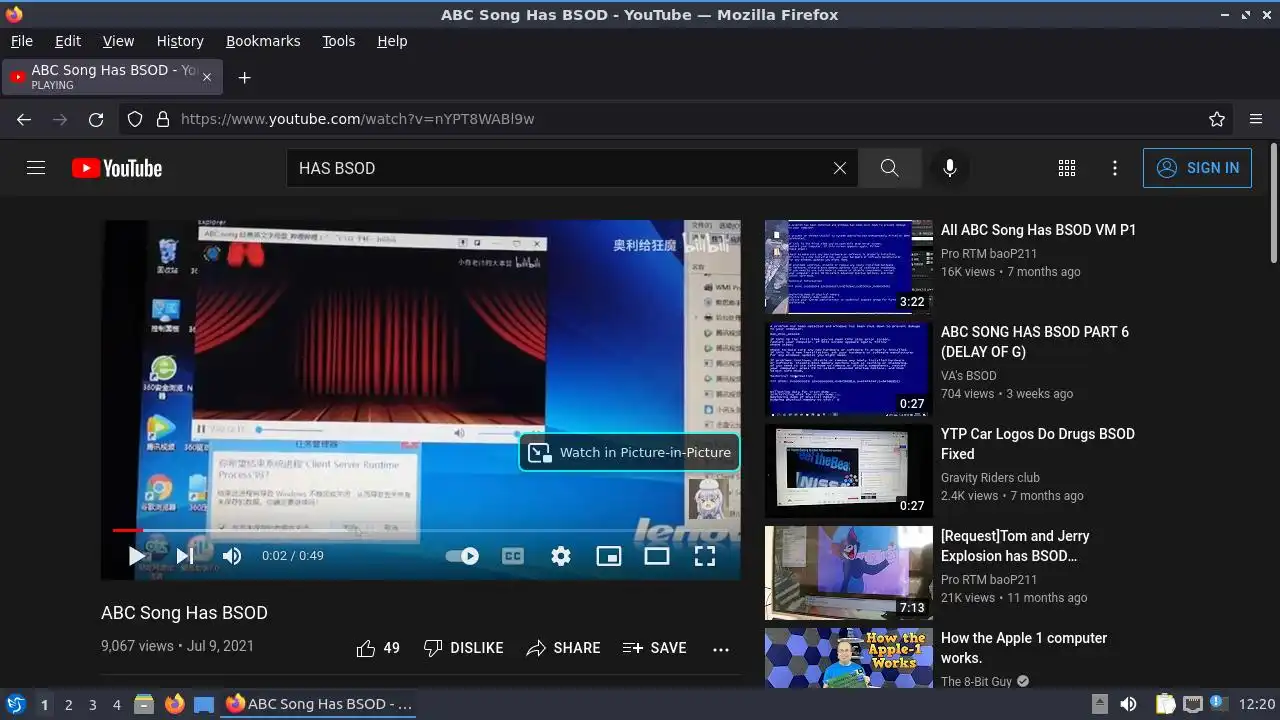Screen dimensions: 1280x720
Task: Toggle closed captions CC
Action: (x=513, y=556)
